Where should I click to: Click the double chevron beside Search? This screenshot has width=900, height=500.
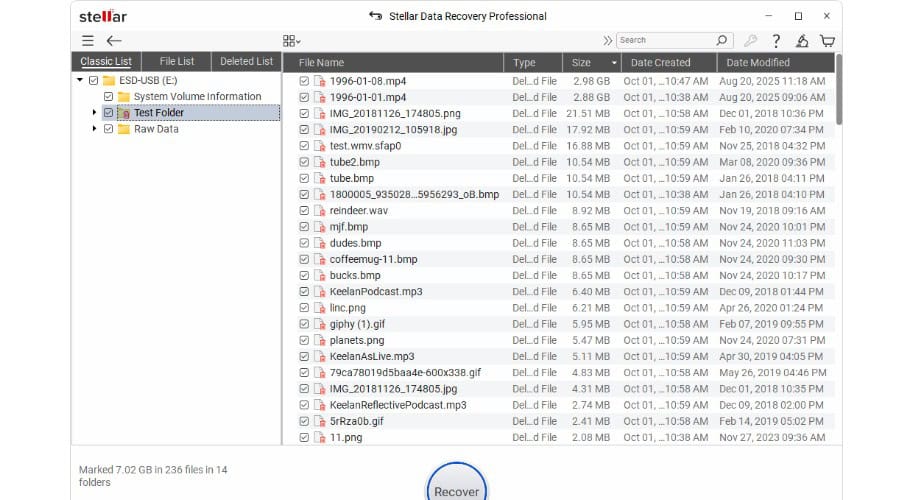607,40
